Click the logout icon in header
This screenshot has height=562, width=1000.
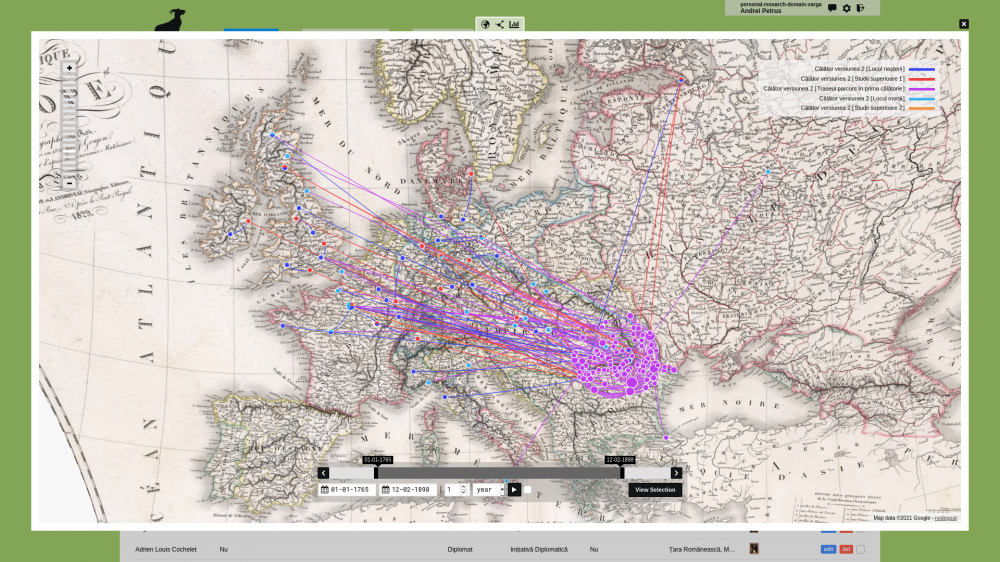(x=860, y=8)
